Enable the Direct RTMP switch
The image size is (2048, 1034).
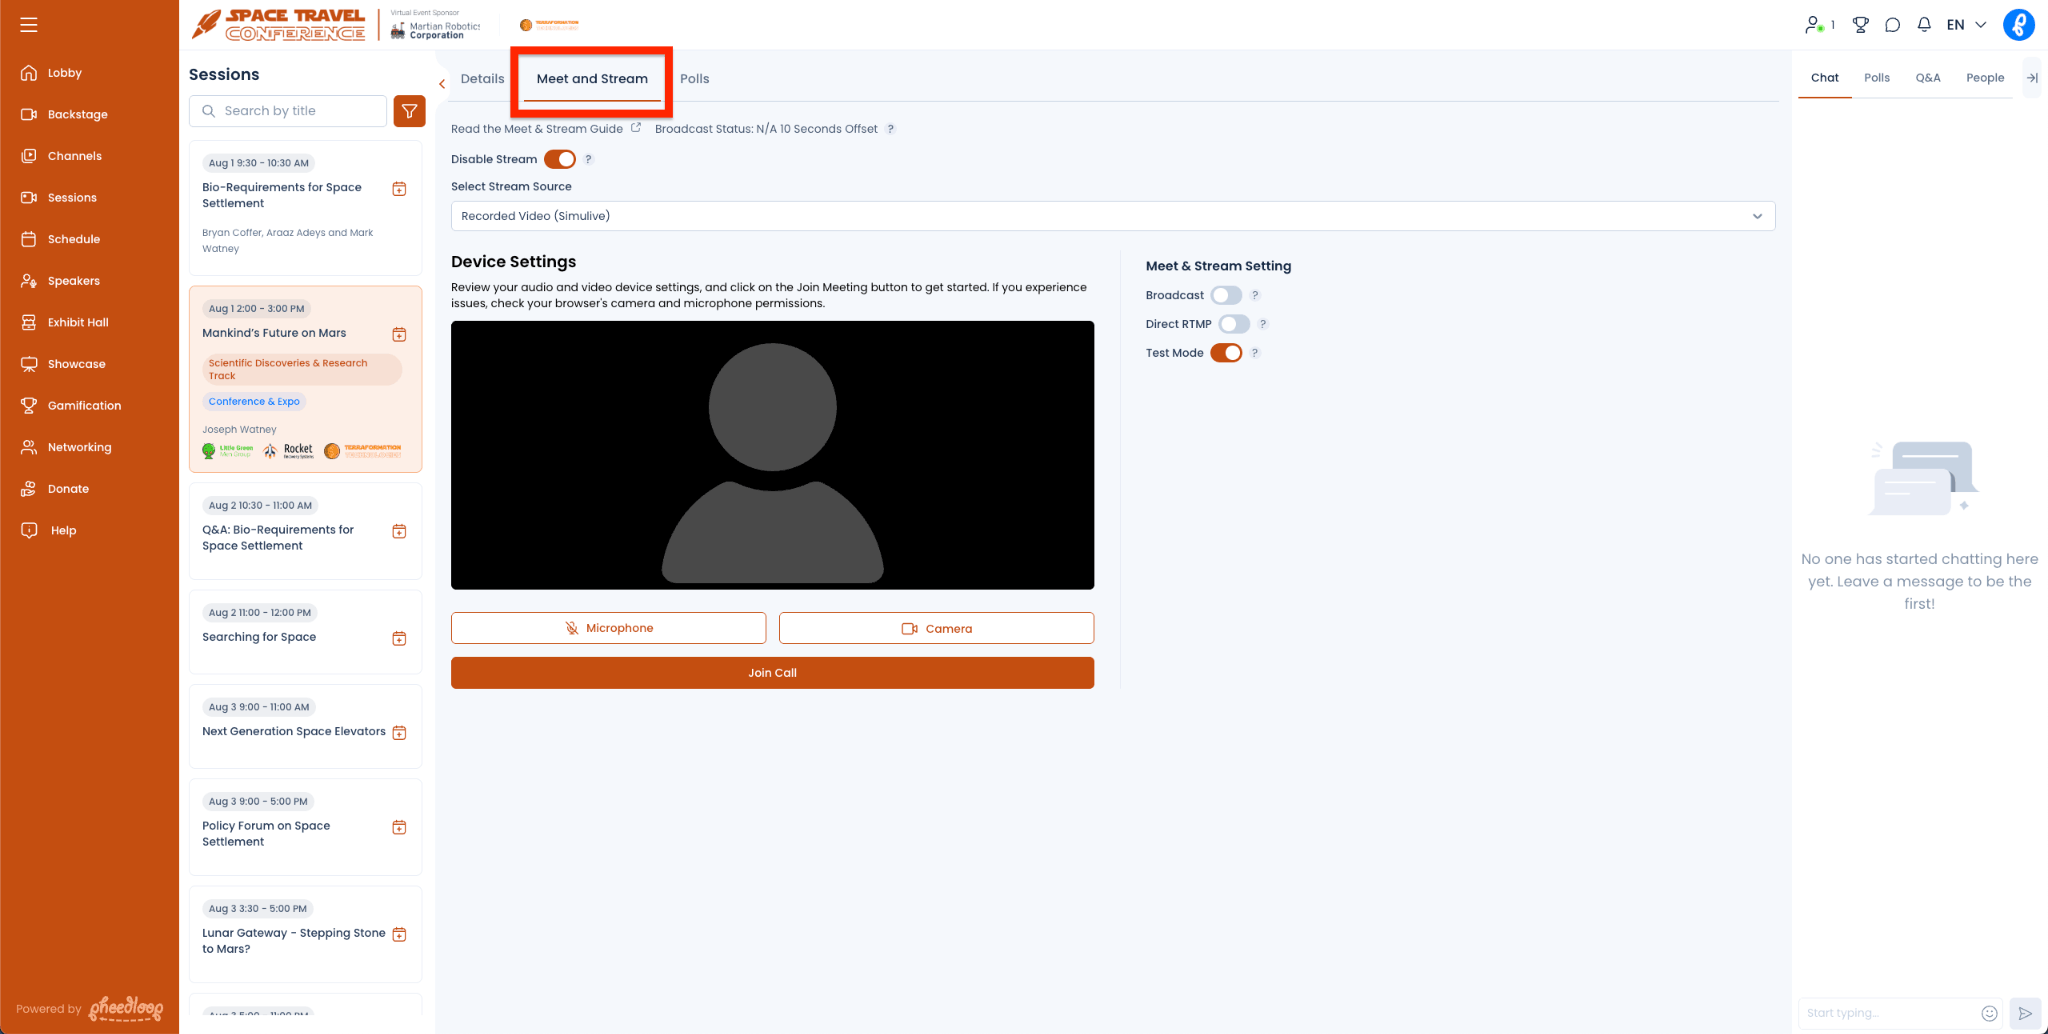pyautogui.click(x=1234, y=324)
